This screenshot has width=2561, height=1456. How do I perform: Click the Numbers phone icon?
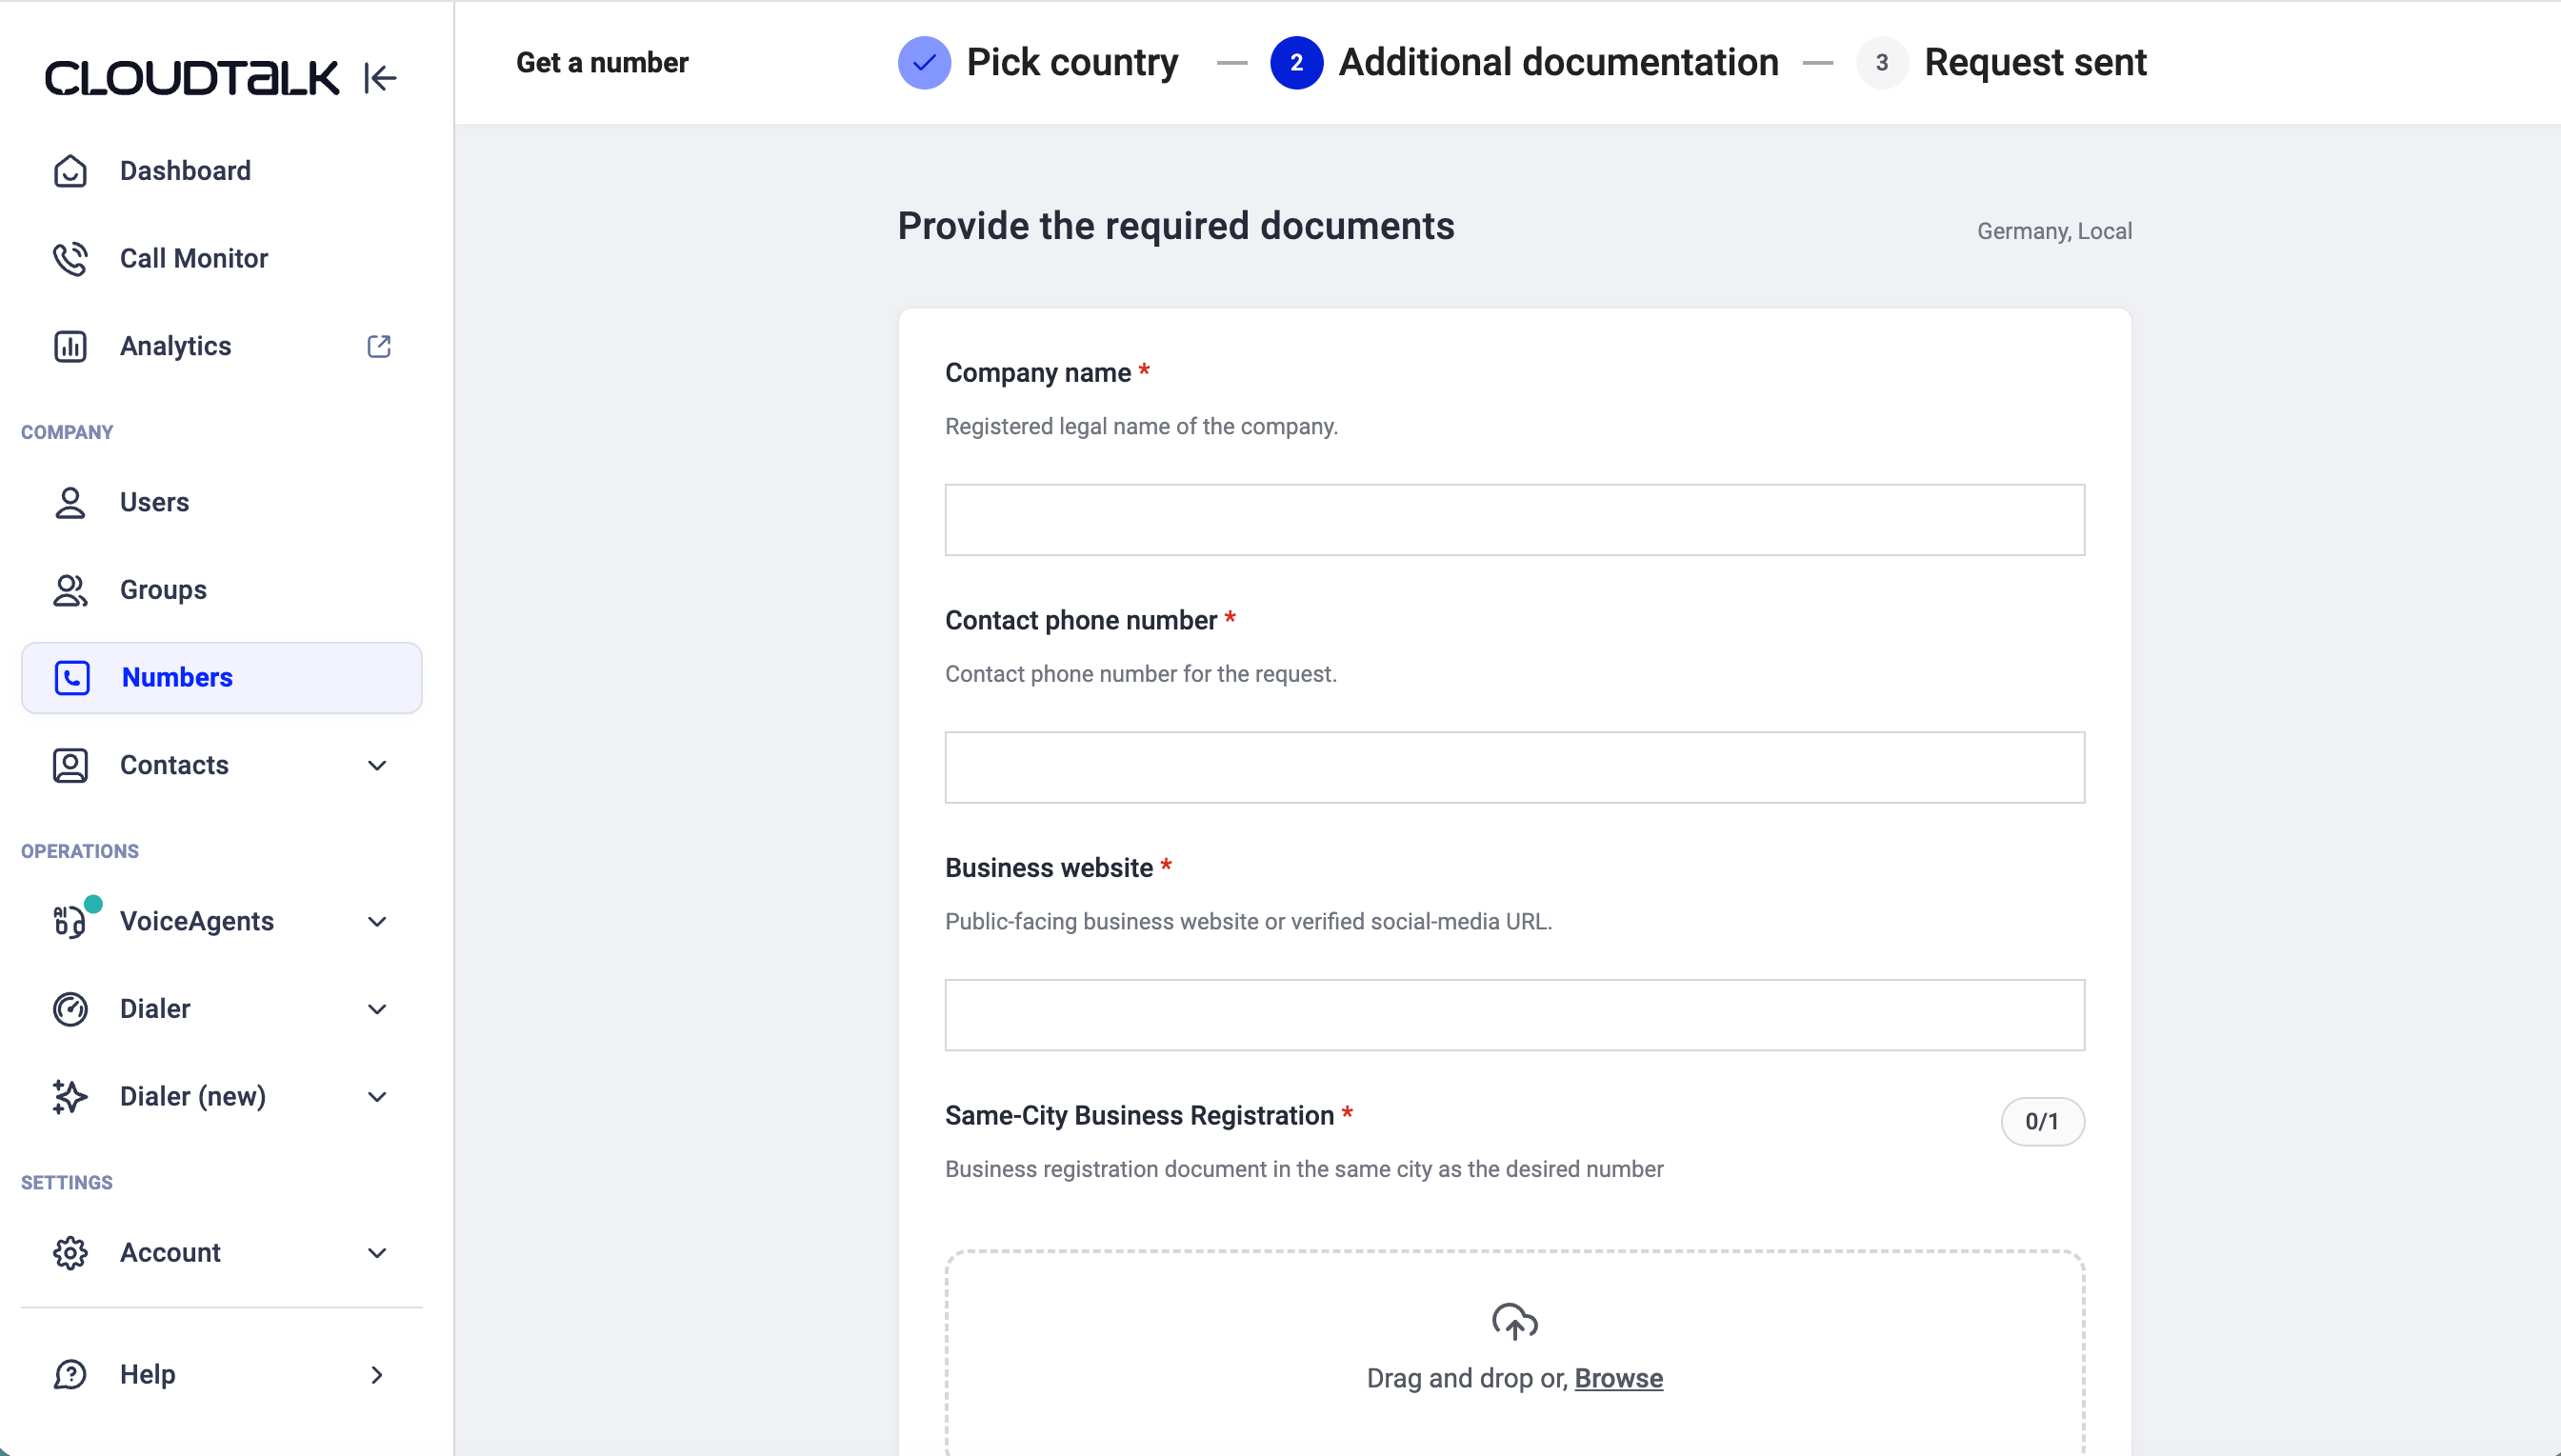[x=72, y=678]
